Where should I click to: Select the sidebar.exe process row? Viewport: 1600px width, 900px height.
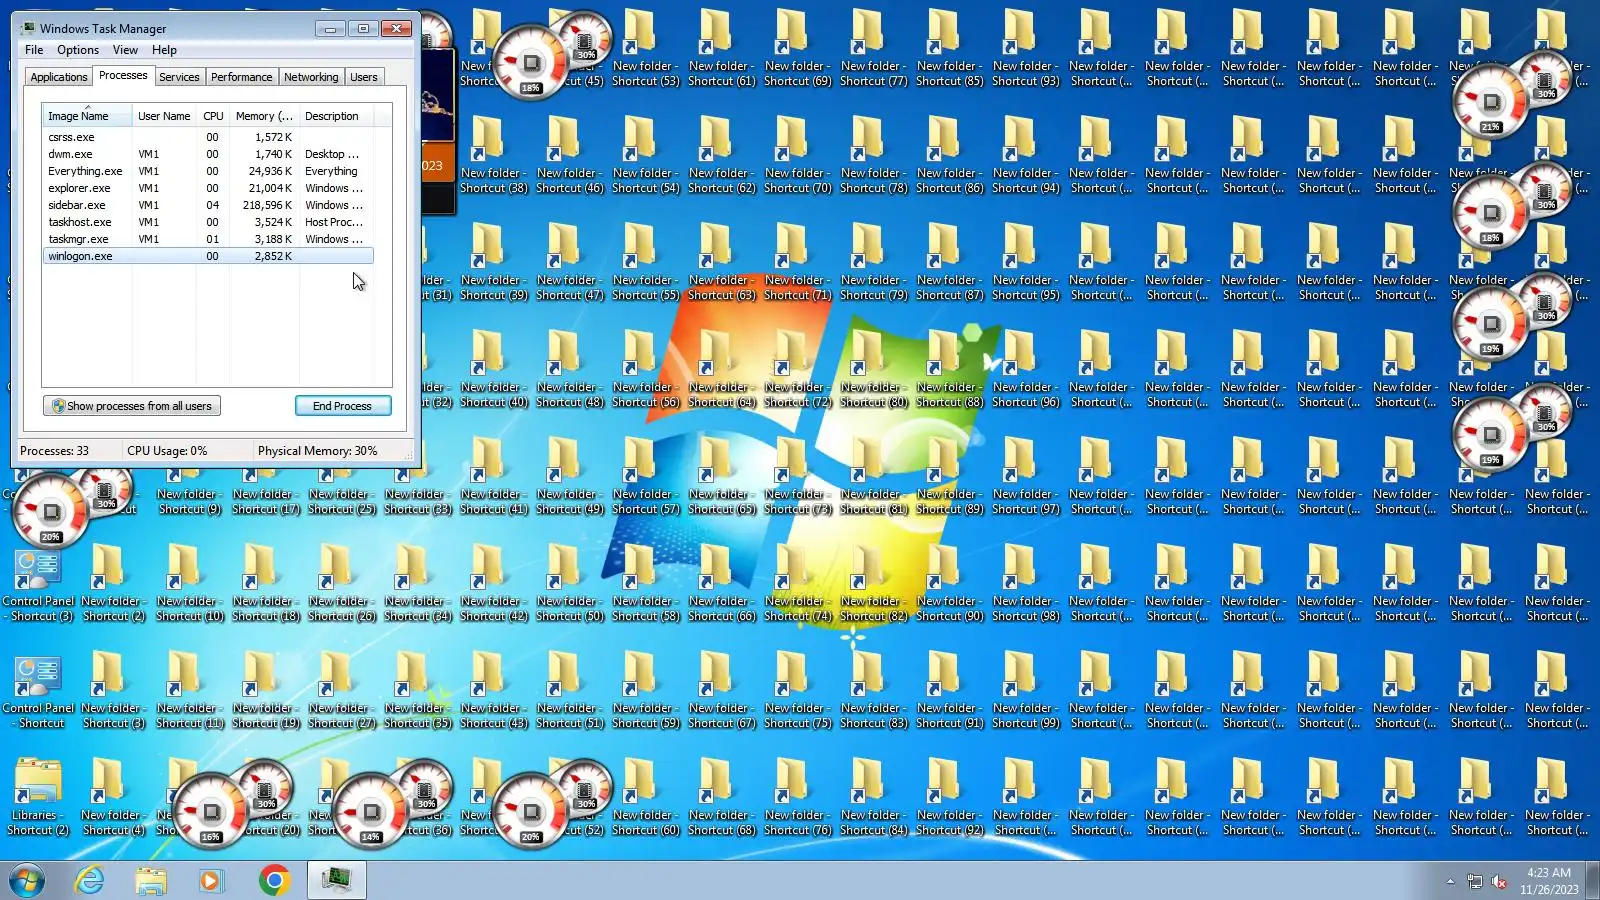coord(208,205)
